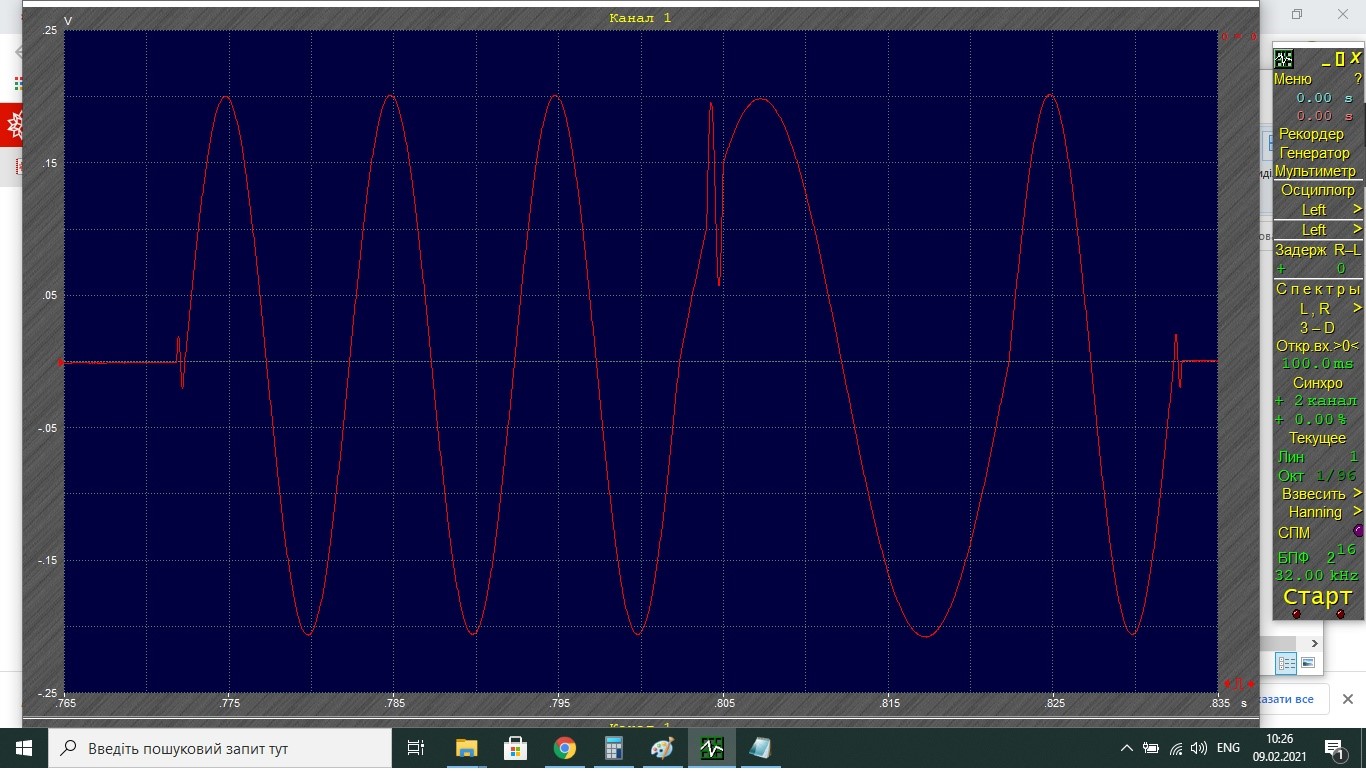The width and height of the screenshot is (1366, 771).
Task: Open the Мультиметр module
Action: [x=1315, y=171]
